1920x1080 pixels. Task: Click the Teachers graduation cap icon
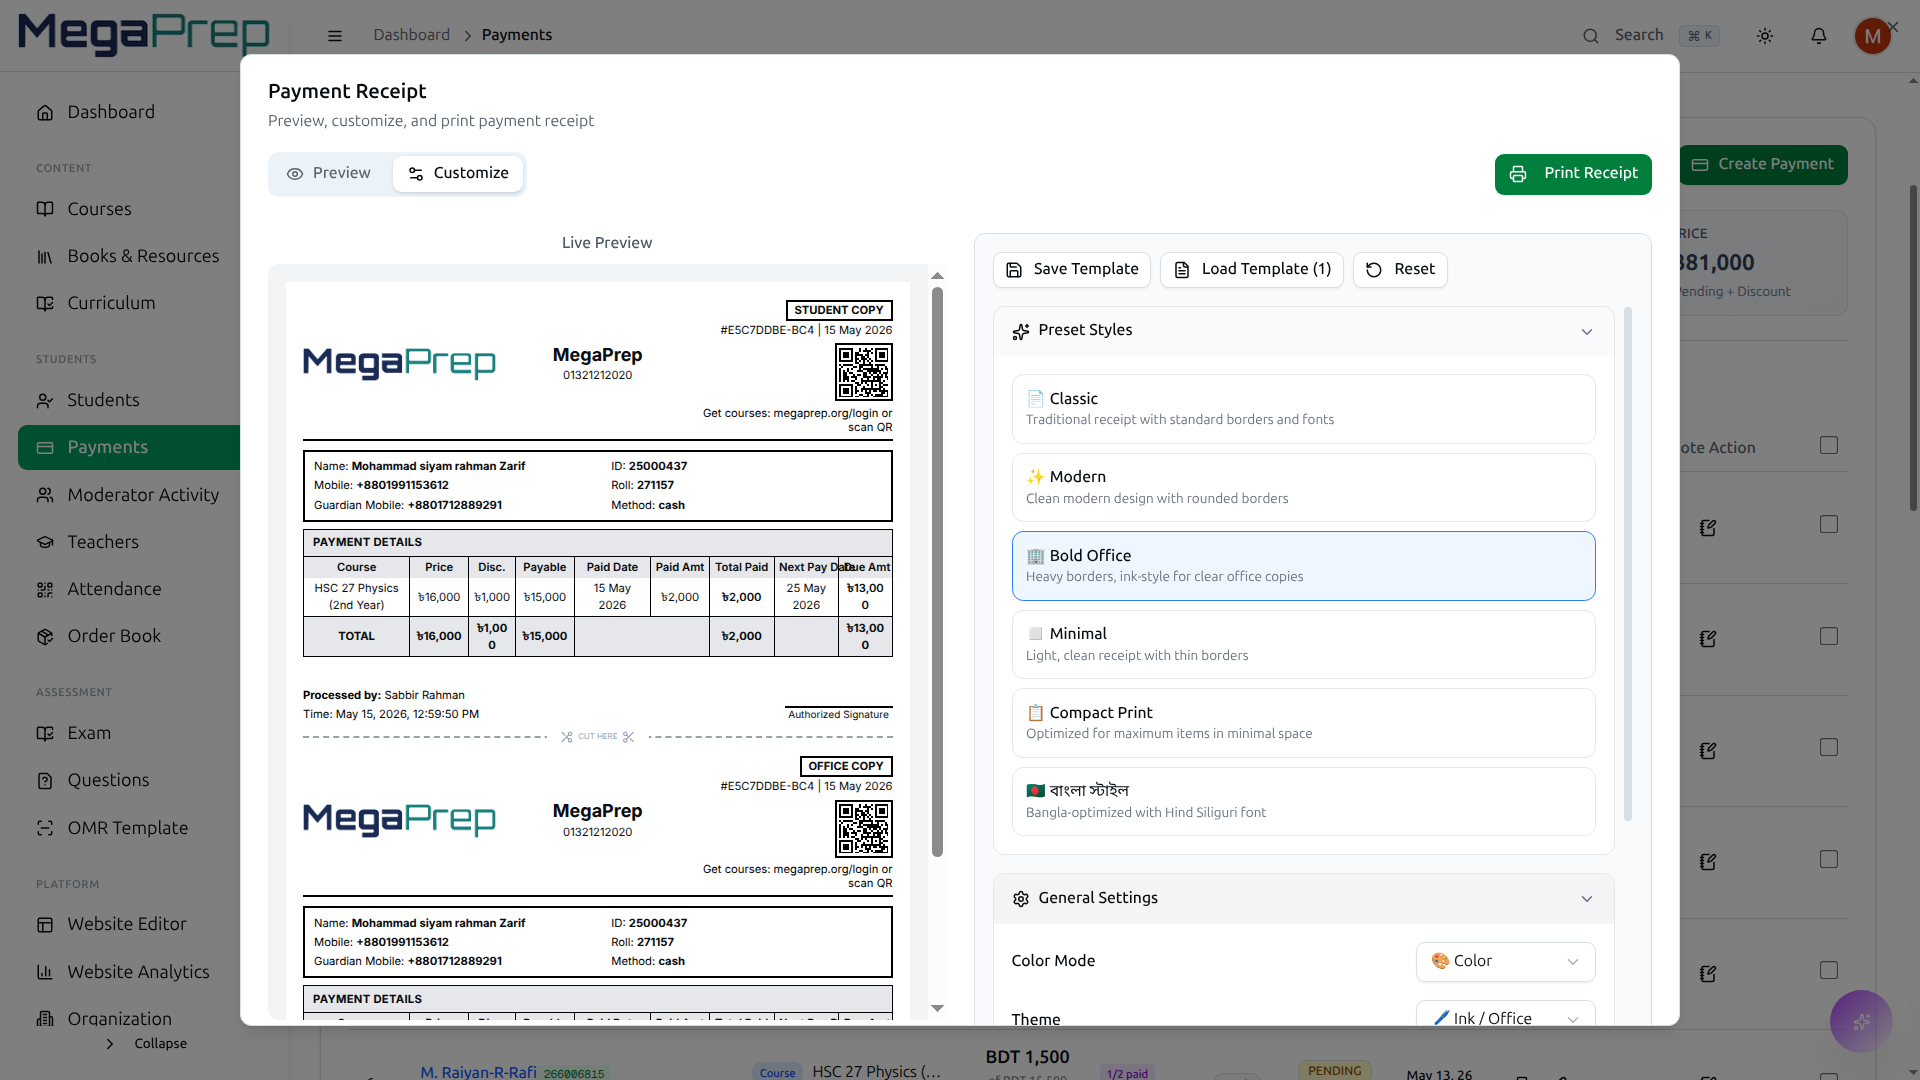[x=45, y=542]
